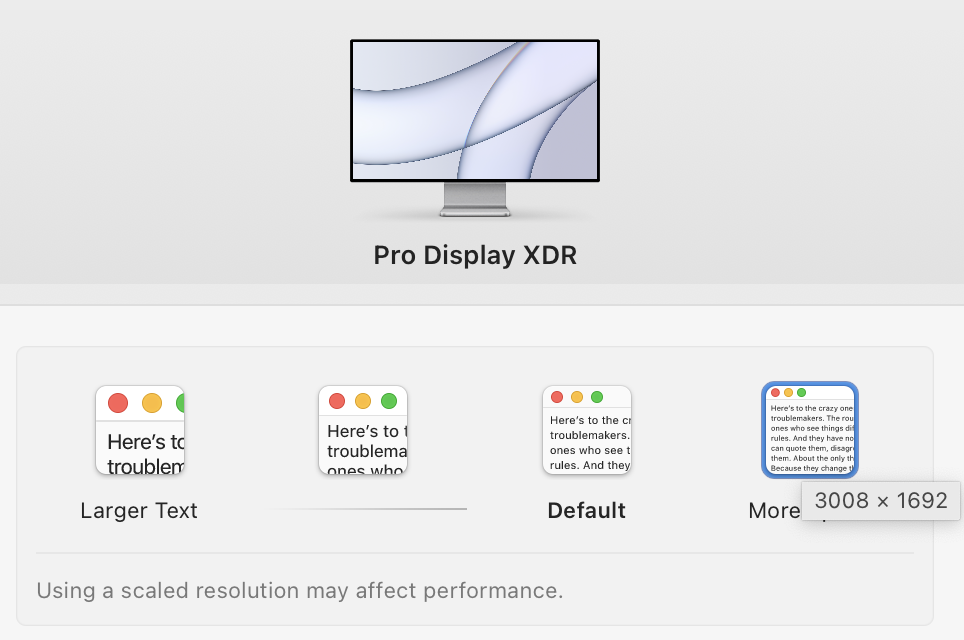The height and width of the screenshot is (640, 964).
Task: Click the silver monitor stand
Action: point(475,199)
